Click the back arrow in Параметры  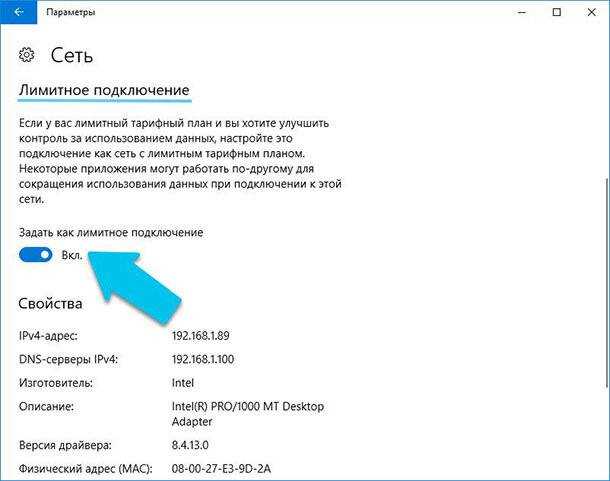[x=18, y=12]
